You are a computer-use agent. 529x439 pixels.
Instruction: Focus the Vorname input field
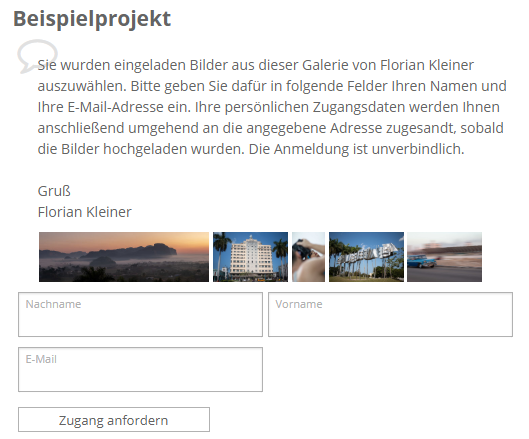[390, 314]
